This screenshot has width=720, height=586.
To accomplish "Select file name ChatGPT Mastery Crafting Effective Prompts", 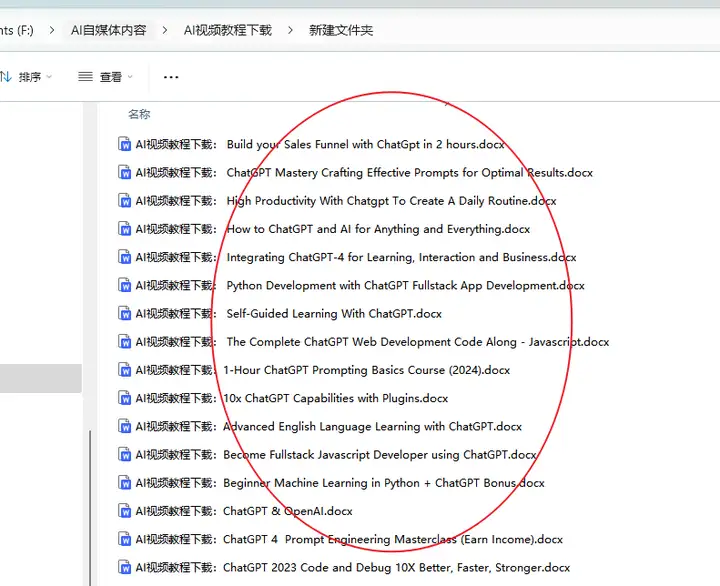I will coord(364,173).
